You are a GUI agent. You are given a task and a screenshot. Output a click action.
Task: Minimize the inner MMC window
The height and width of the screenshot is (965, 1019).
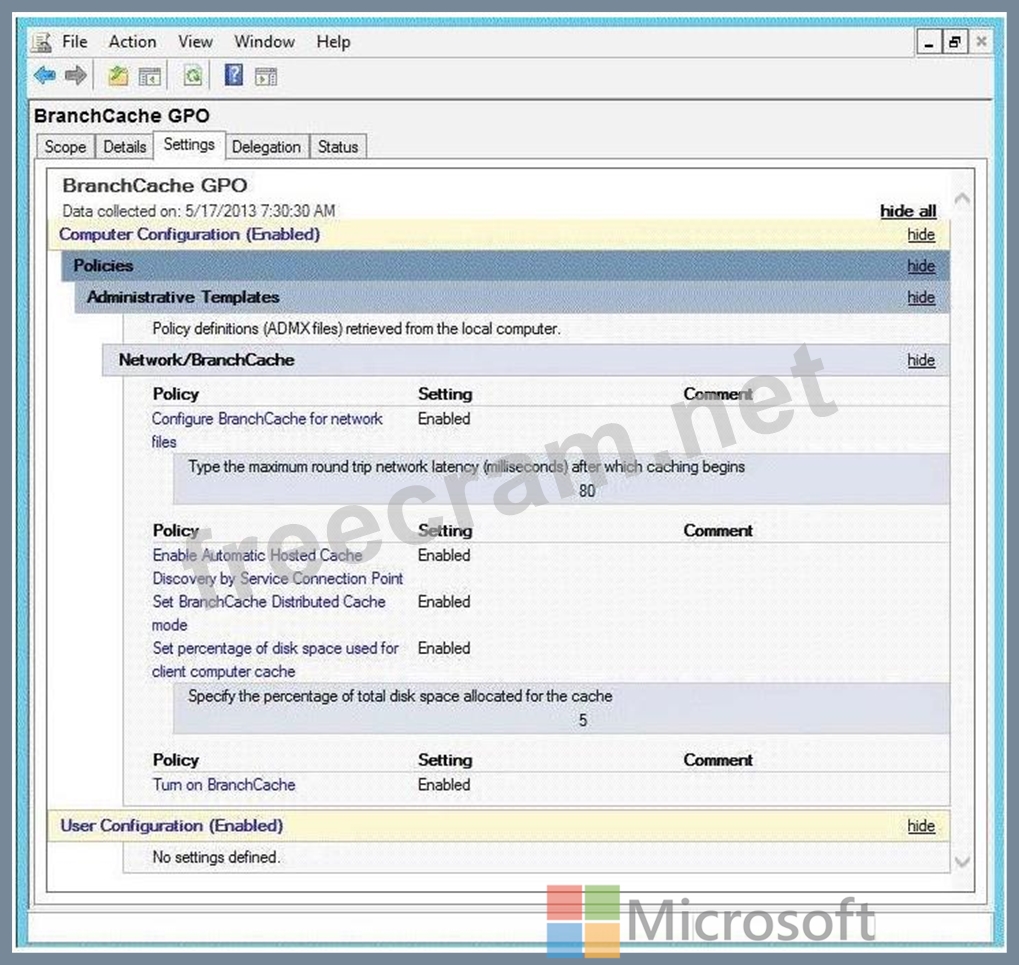(929, 43)
